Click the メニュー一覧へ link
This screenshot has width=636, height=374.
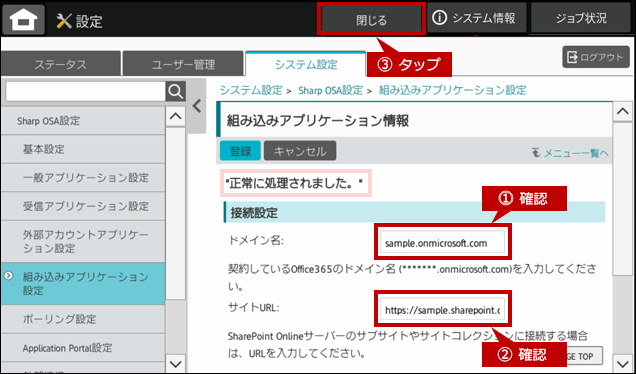coord(576,153)
